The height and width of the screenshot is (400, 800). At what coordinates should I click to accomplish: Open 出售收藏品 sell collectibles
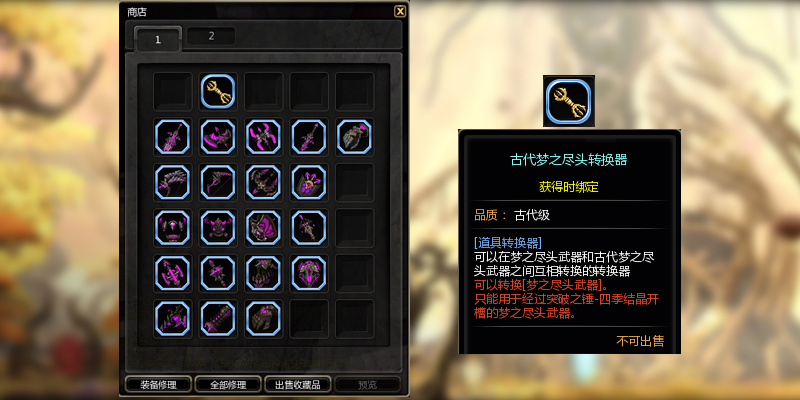[298, 384]
